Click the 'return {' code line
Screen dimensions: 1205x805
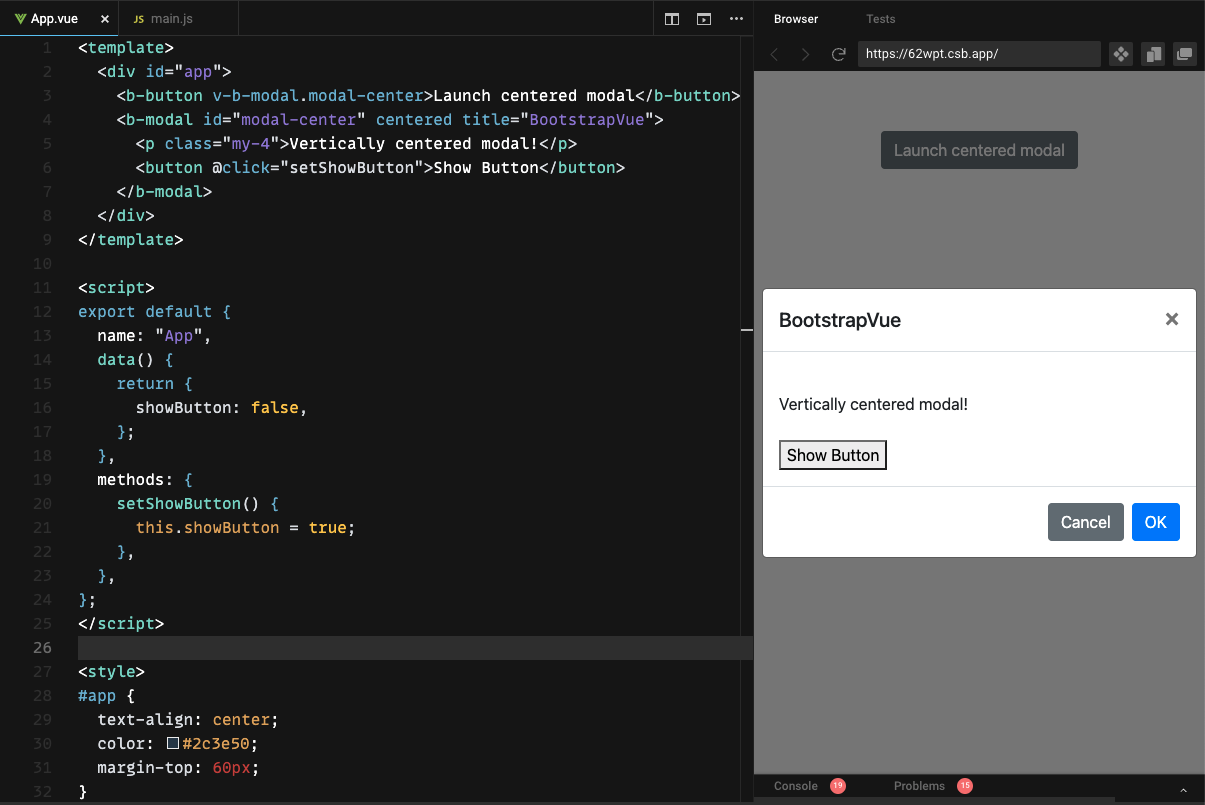[x=155, y=384]
